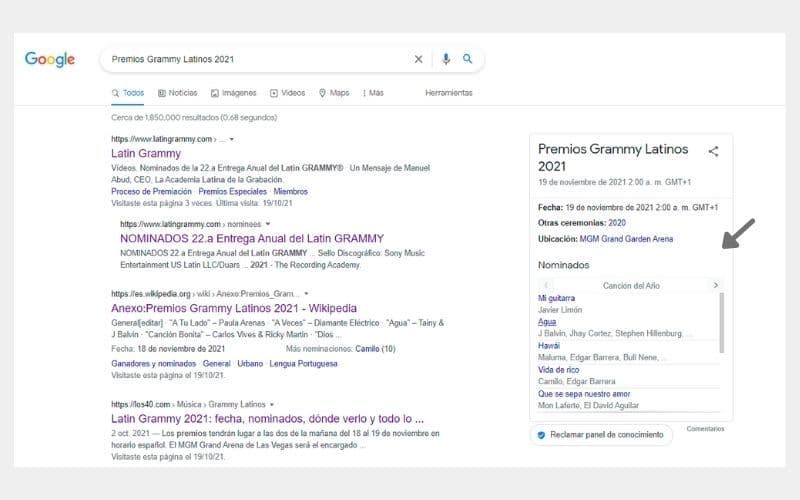Screen dimensions: 800x500
Task: Open the Urbano sitelink
Action: click(x=250, y=364)
